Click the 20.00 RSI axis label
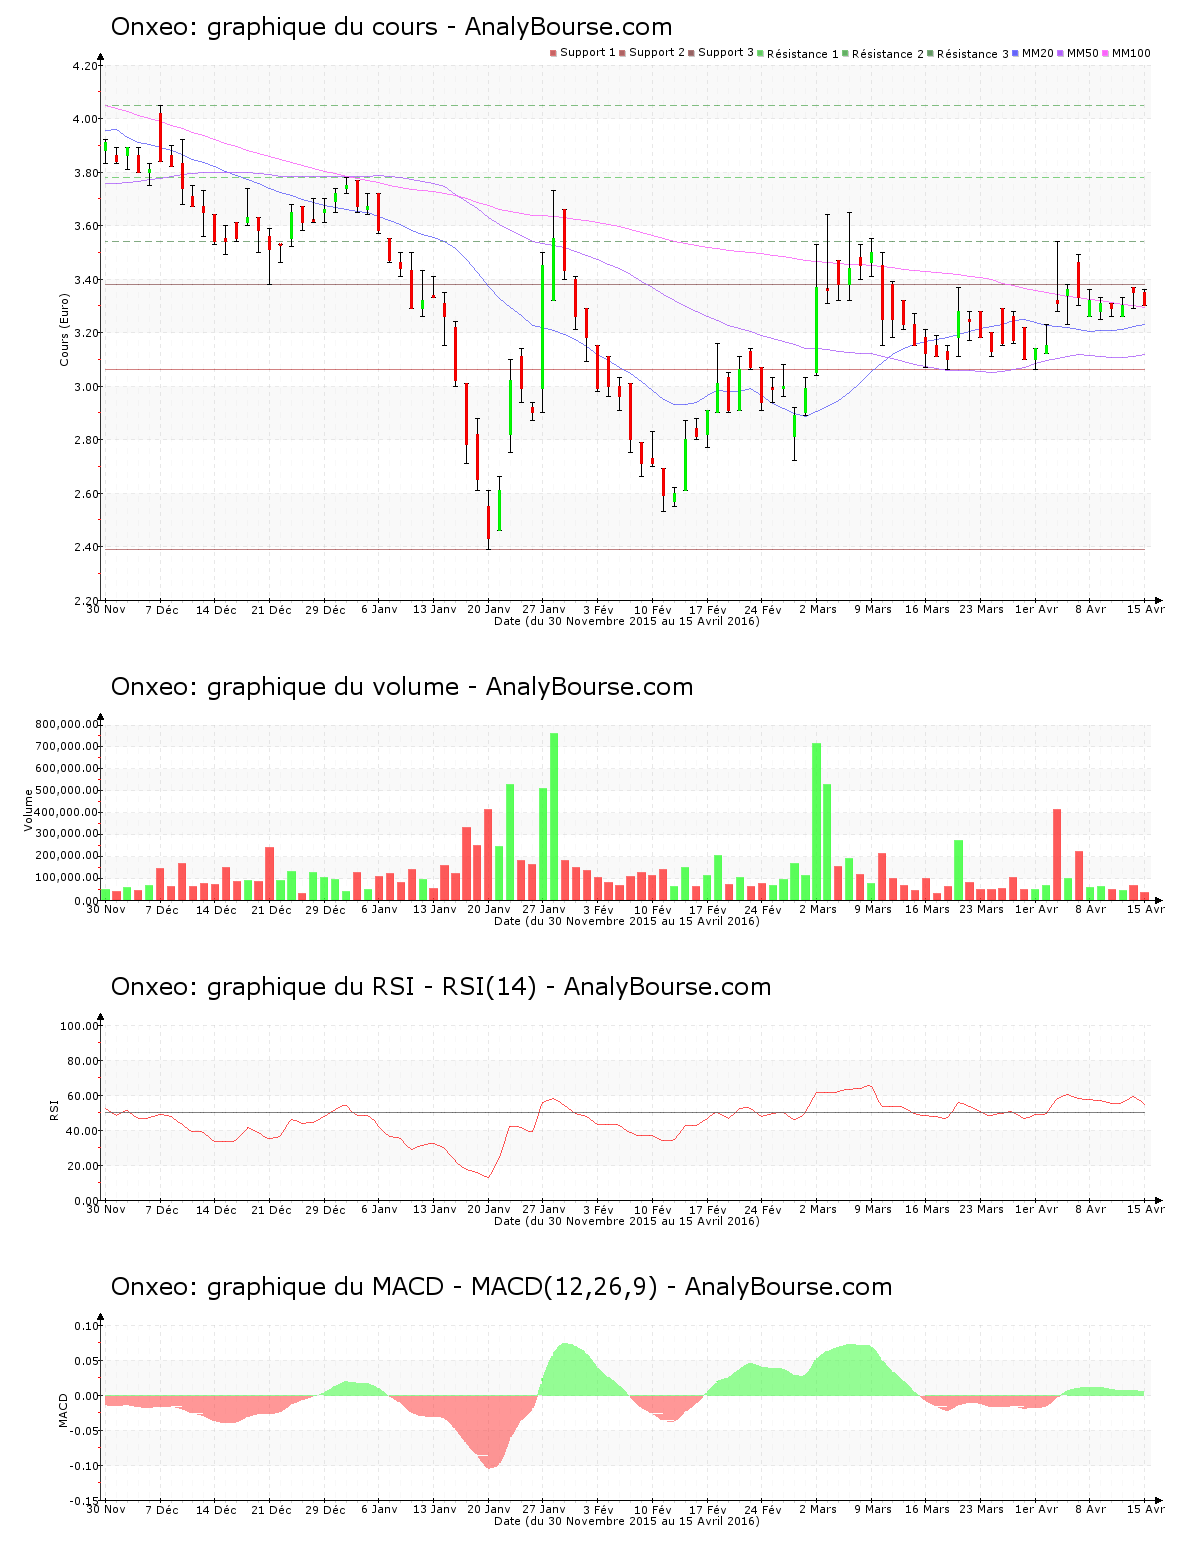The height and width of the screenshot is (1550, 1200). 83,1166
